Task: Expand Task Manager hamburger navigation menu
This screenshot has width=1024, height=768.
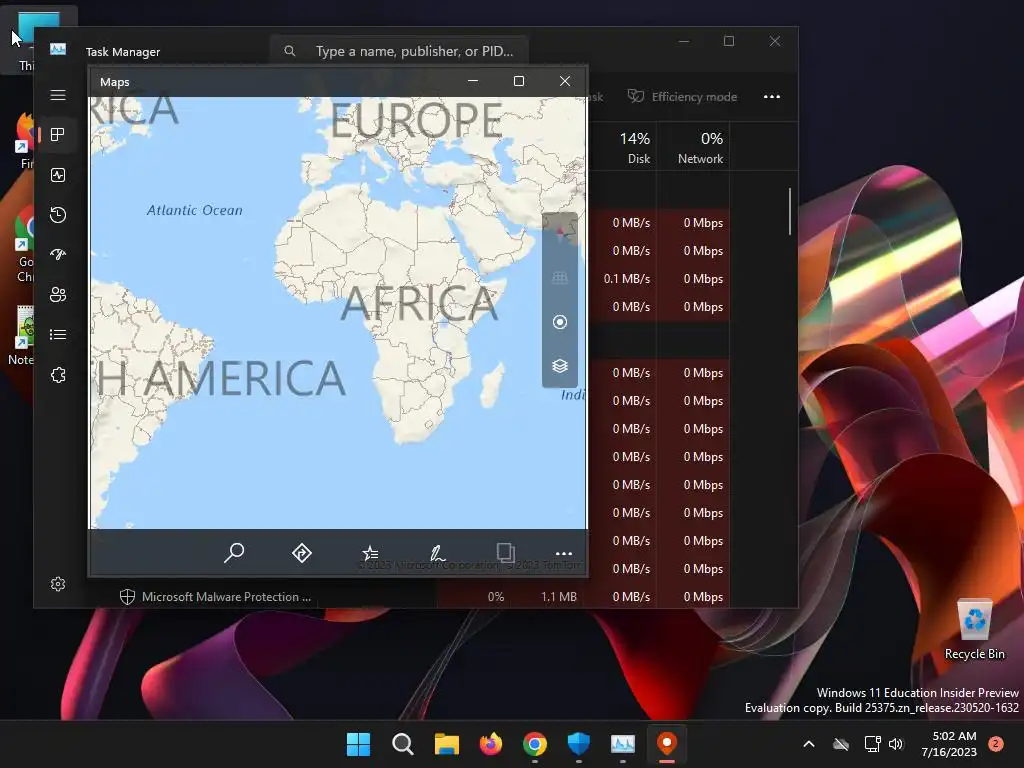Action: coord(58,95)
